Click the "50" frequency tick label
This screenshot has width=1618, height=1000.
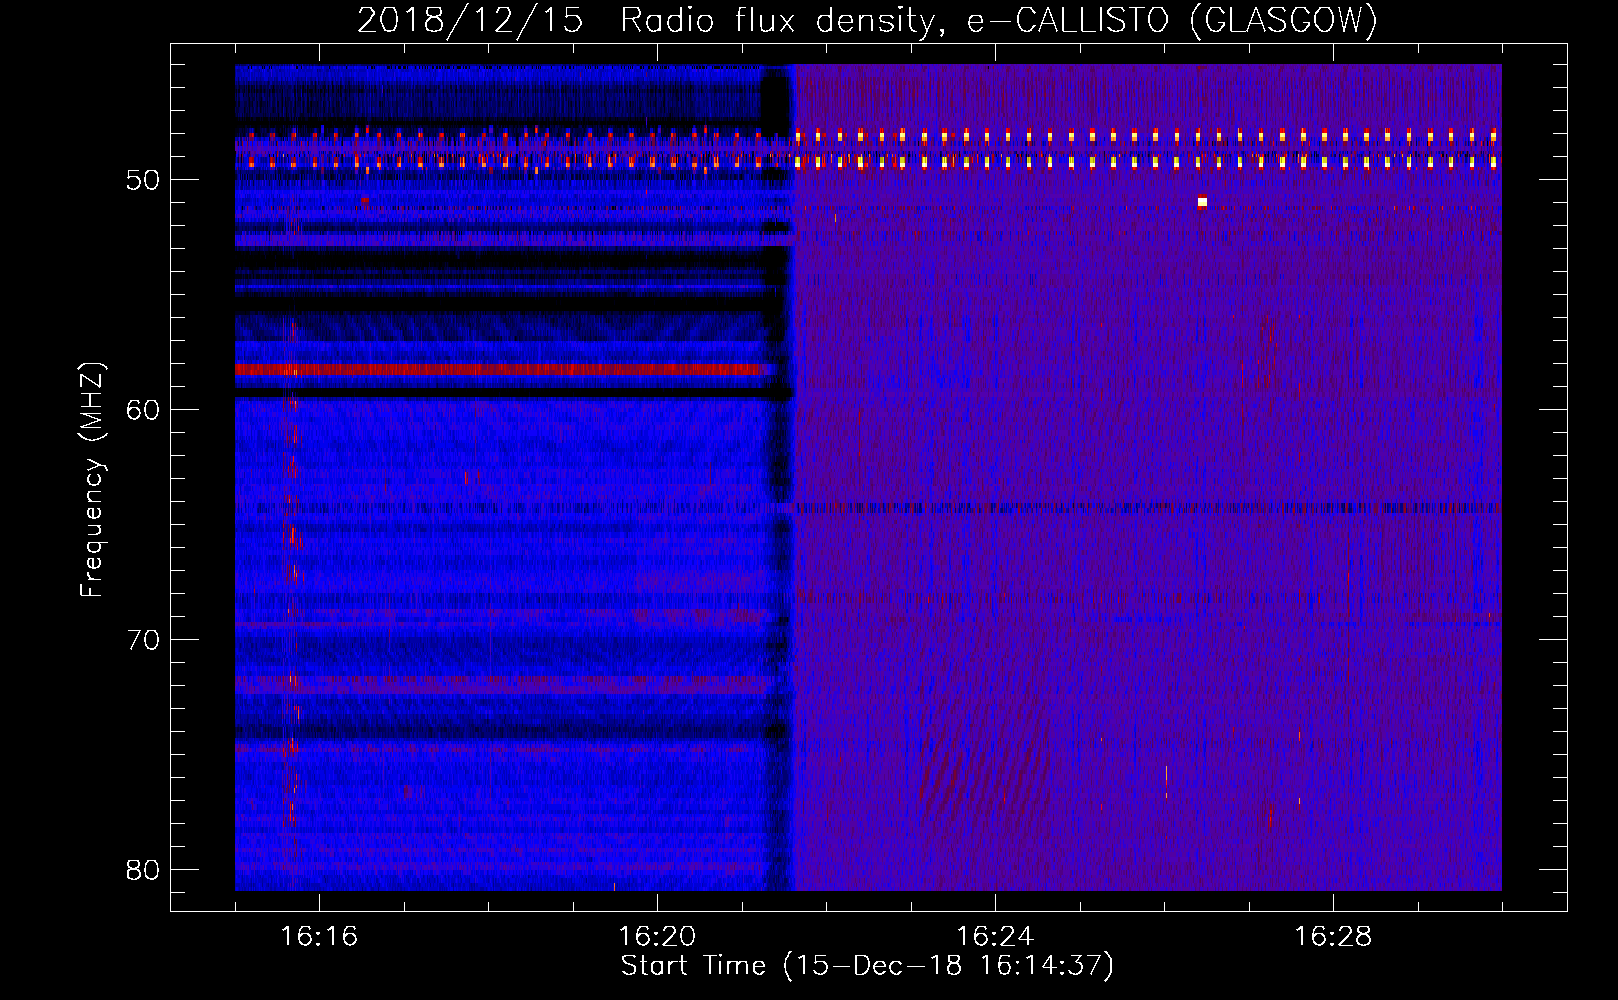point(143,180)
